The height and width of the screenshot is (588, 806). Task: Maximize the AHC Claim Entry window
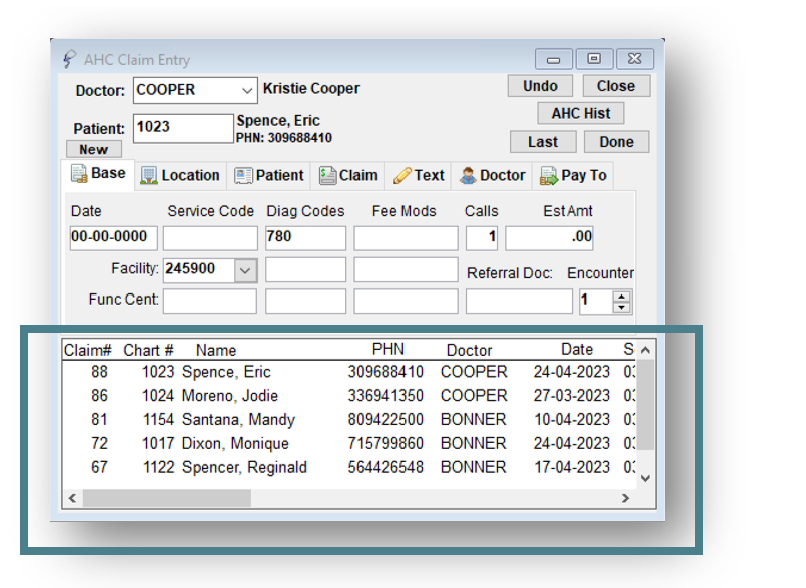[594, 59]
